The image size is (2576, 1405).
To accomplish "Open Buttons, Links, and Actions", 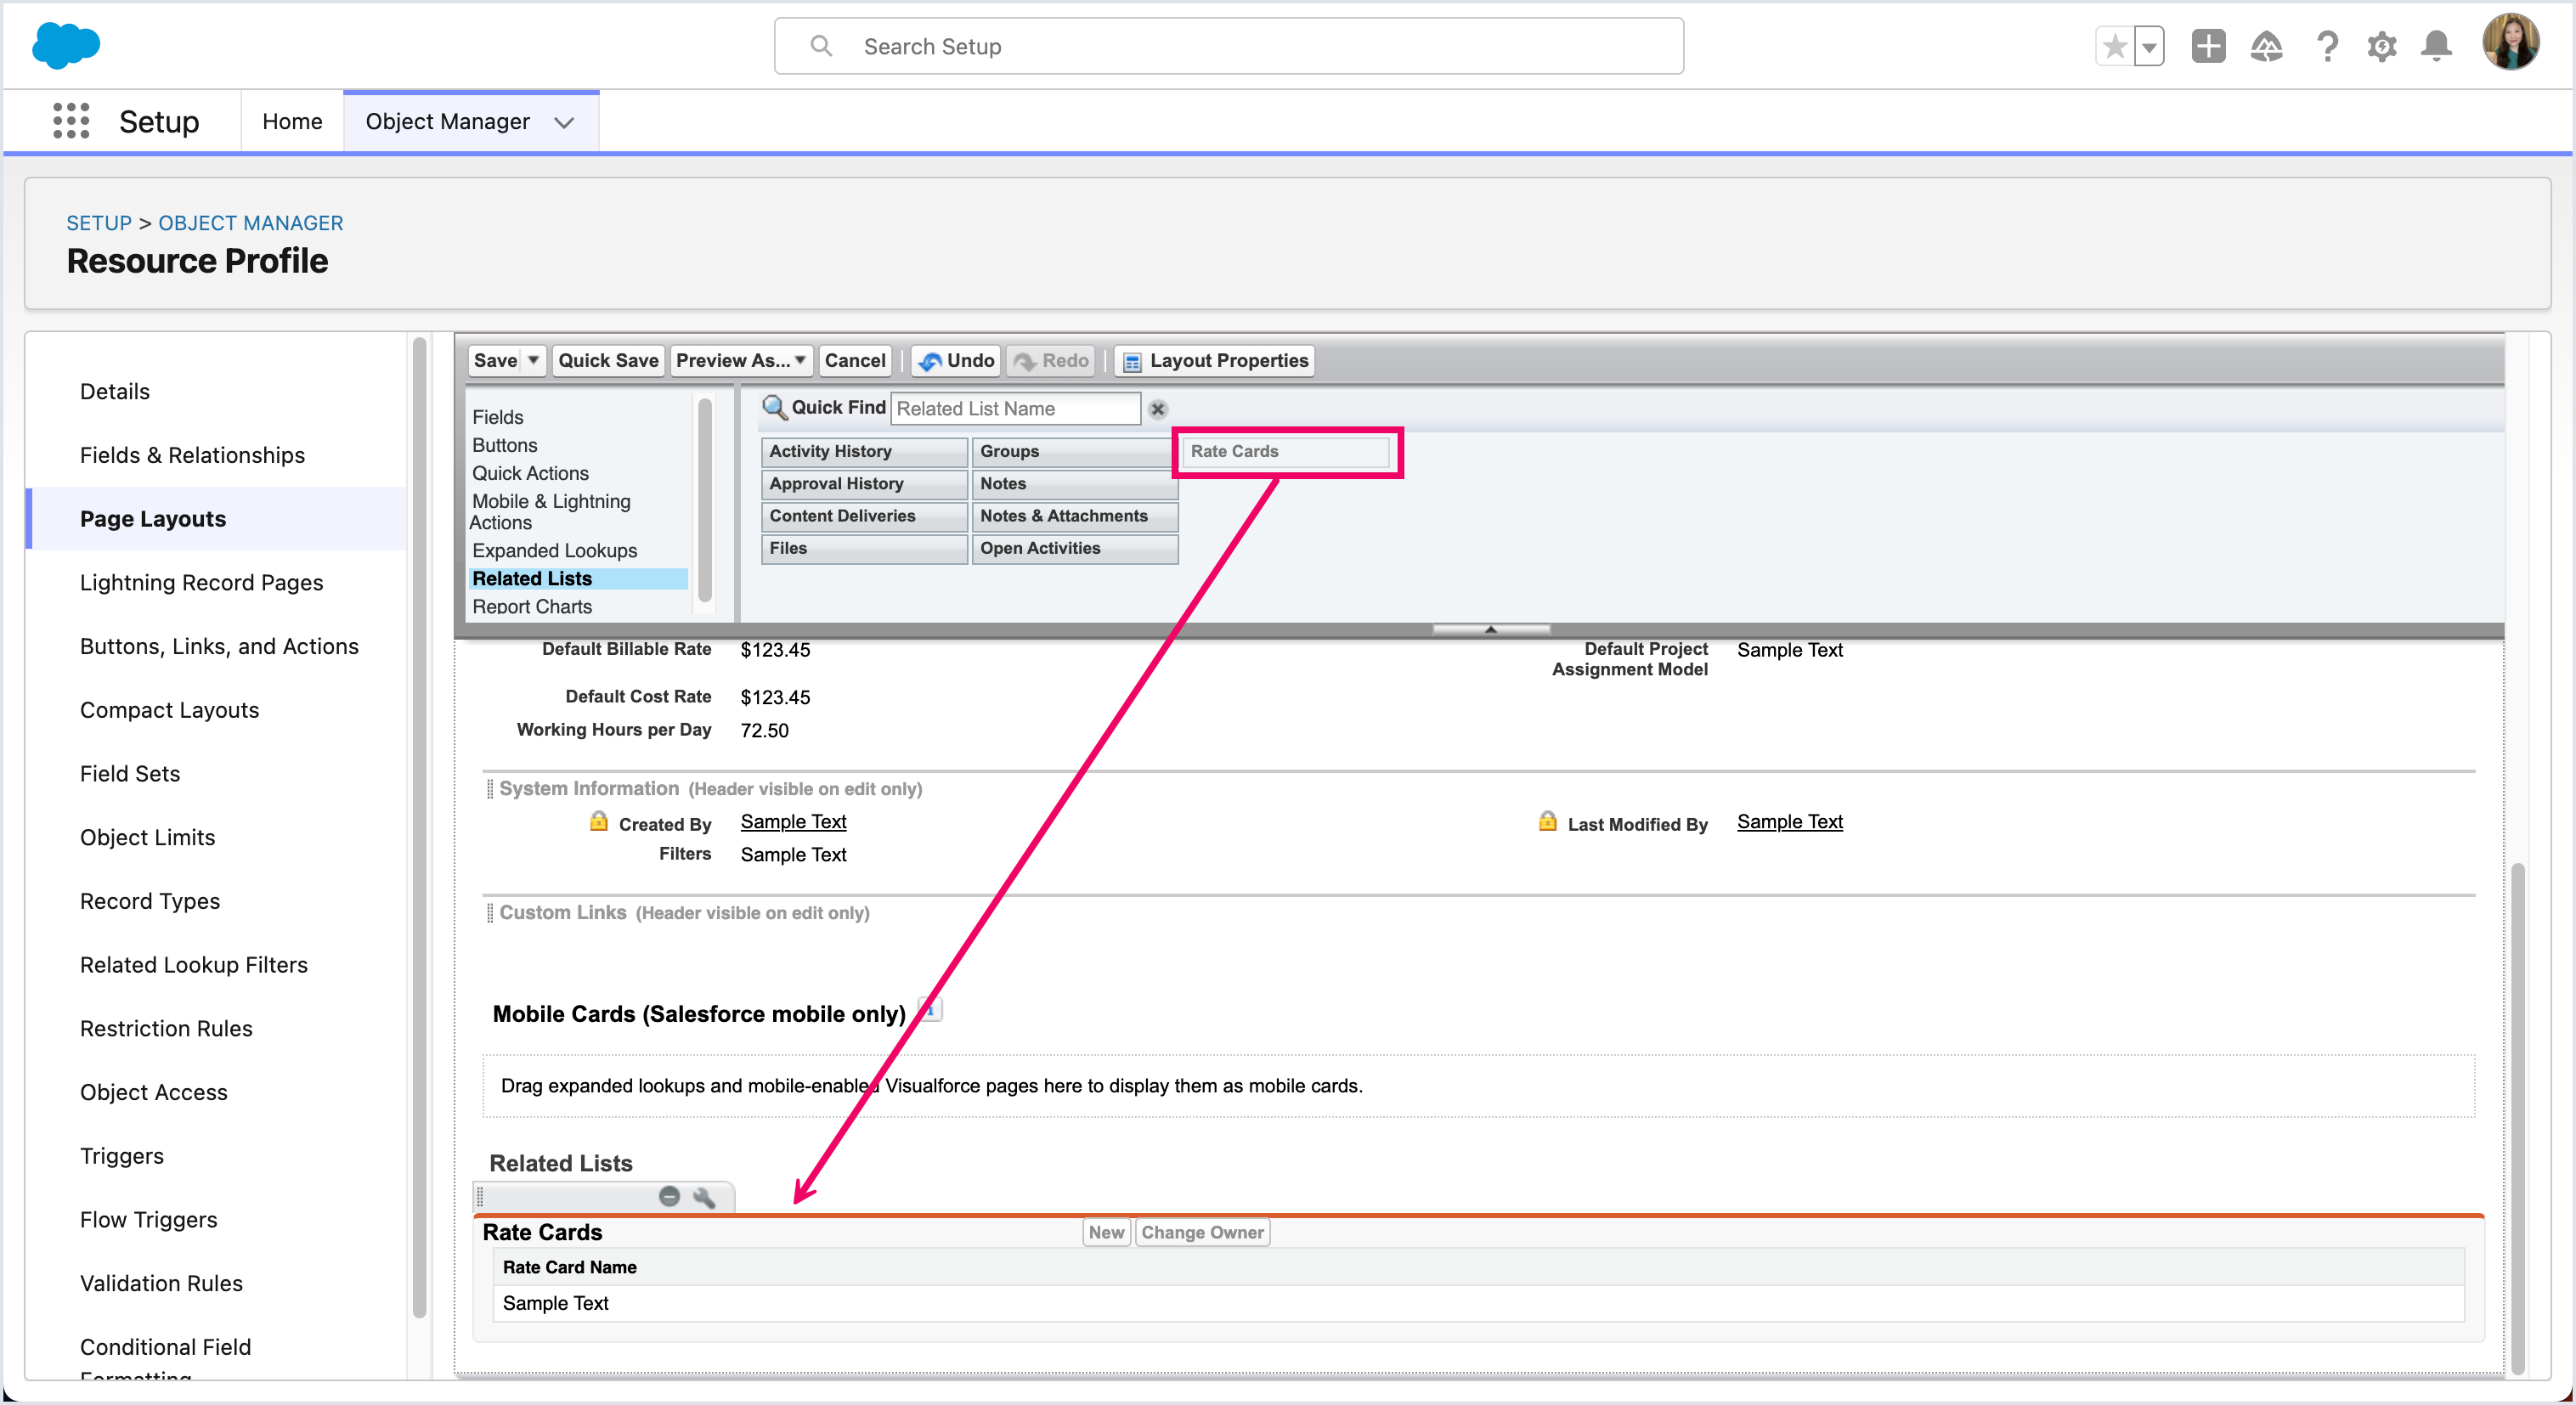I will pos(219,646).
